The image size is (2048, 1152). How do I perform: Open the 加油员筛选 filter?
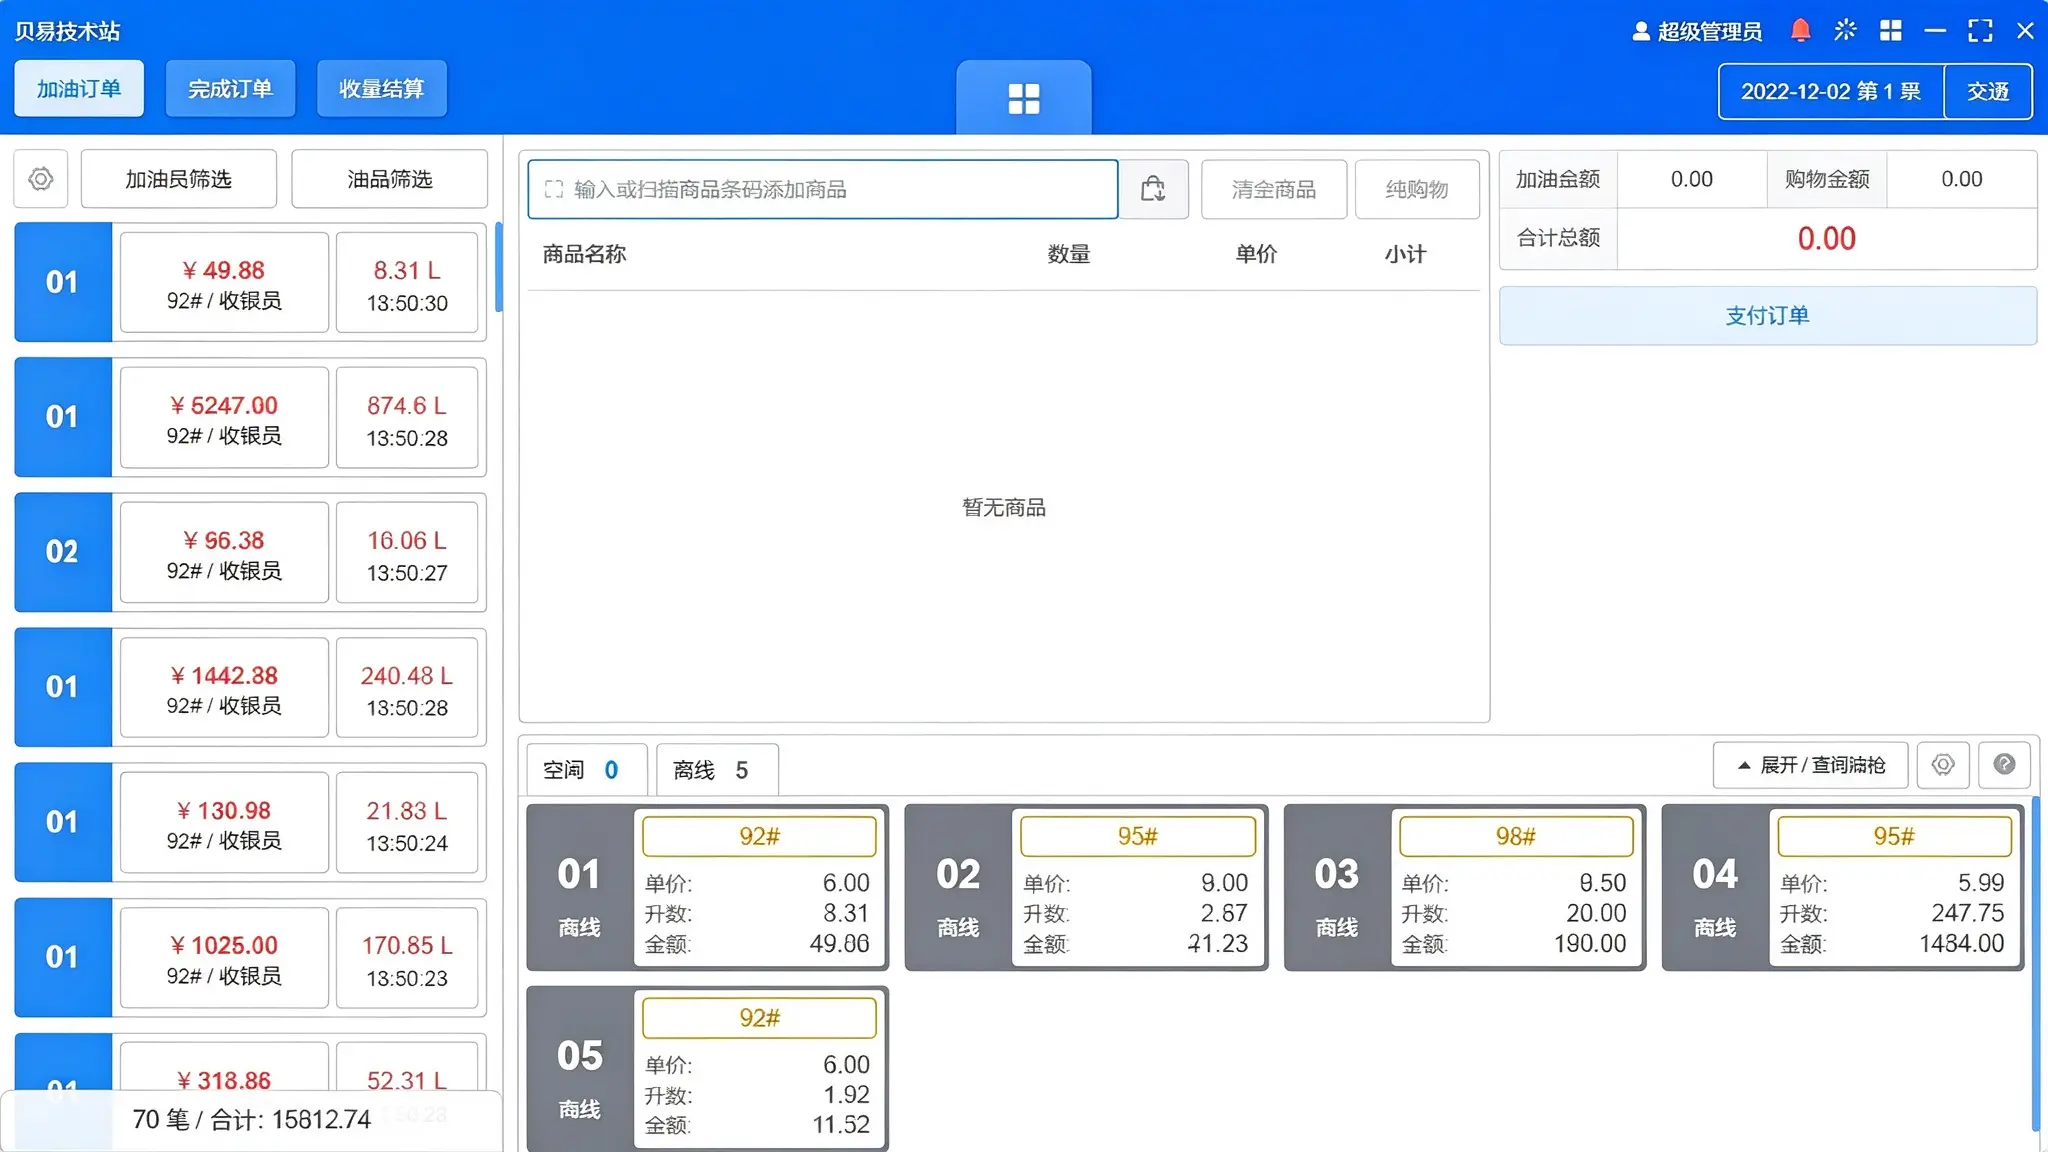178,179
